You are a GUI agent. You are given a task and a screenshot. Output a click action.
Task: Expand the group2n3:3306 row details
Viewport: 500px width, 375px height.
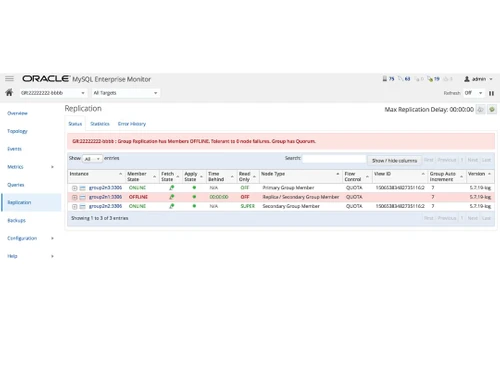tap(75, 188)
